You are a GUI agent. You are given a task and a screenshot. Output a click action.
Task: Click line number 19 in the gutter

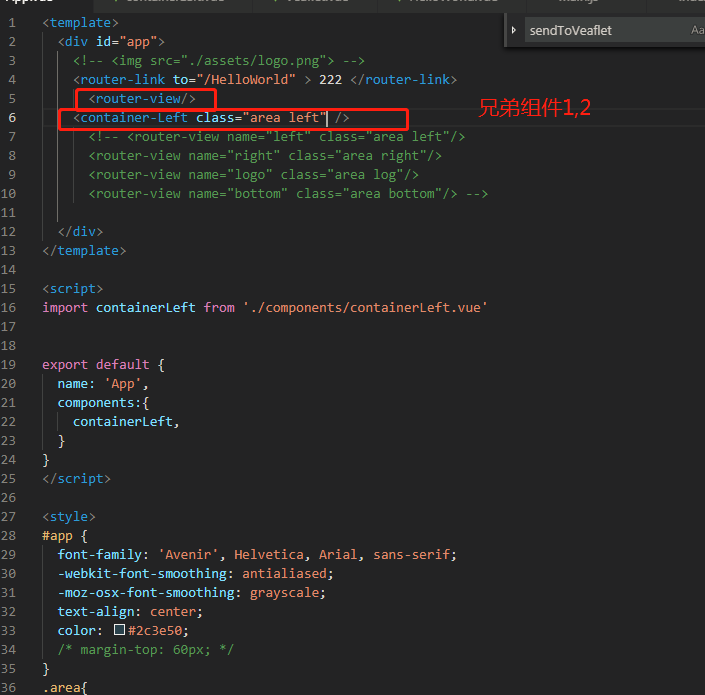coord(8,365)
